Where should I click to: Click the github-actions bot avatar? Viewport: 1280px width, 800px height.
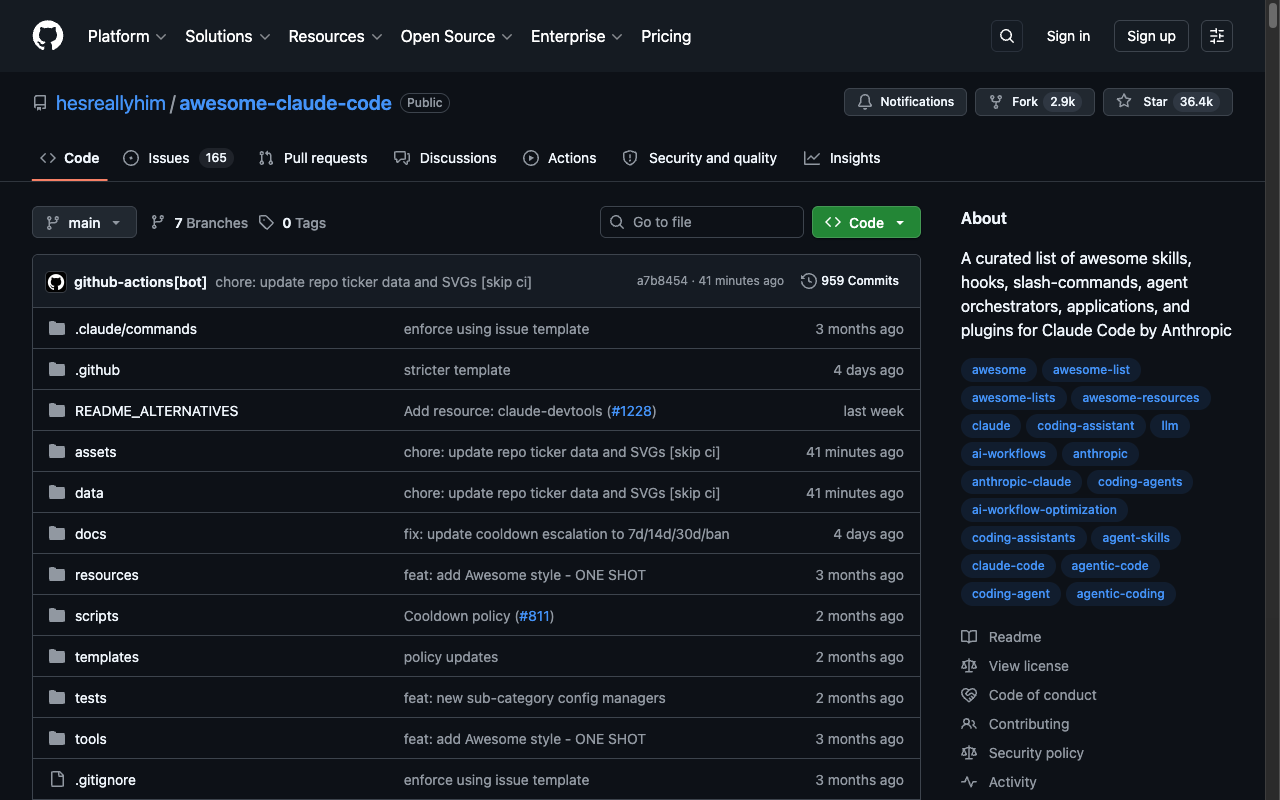pyautogui.click(x=56, y=282)
